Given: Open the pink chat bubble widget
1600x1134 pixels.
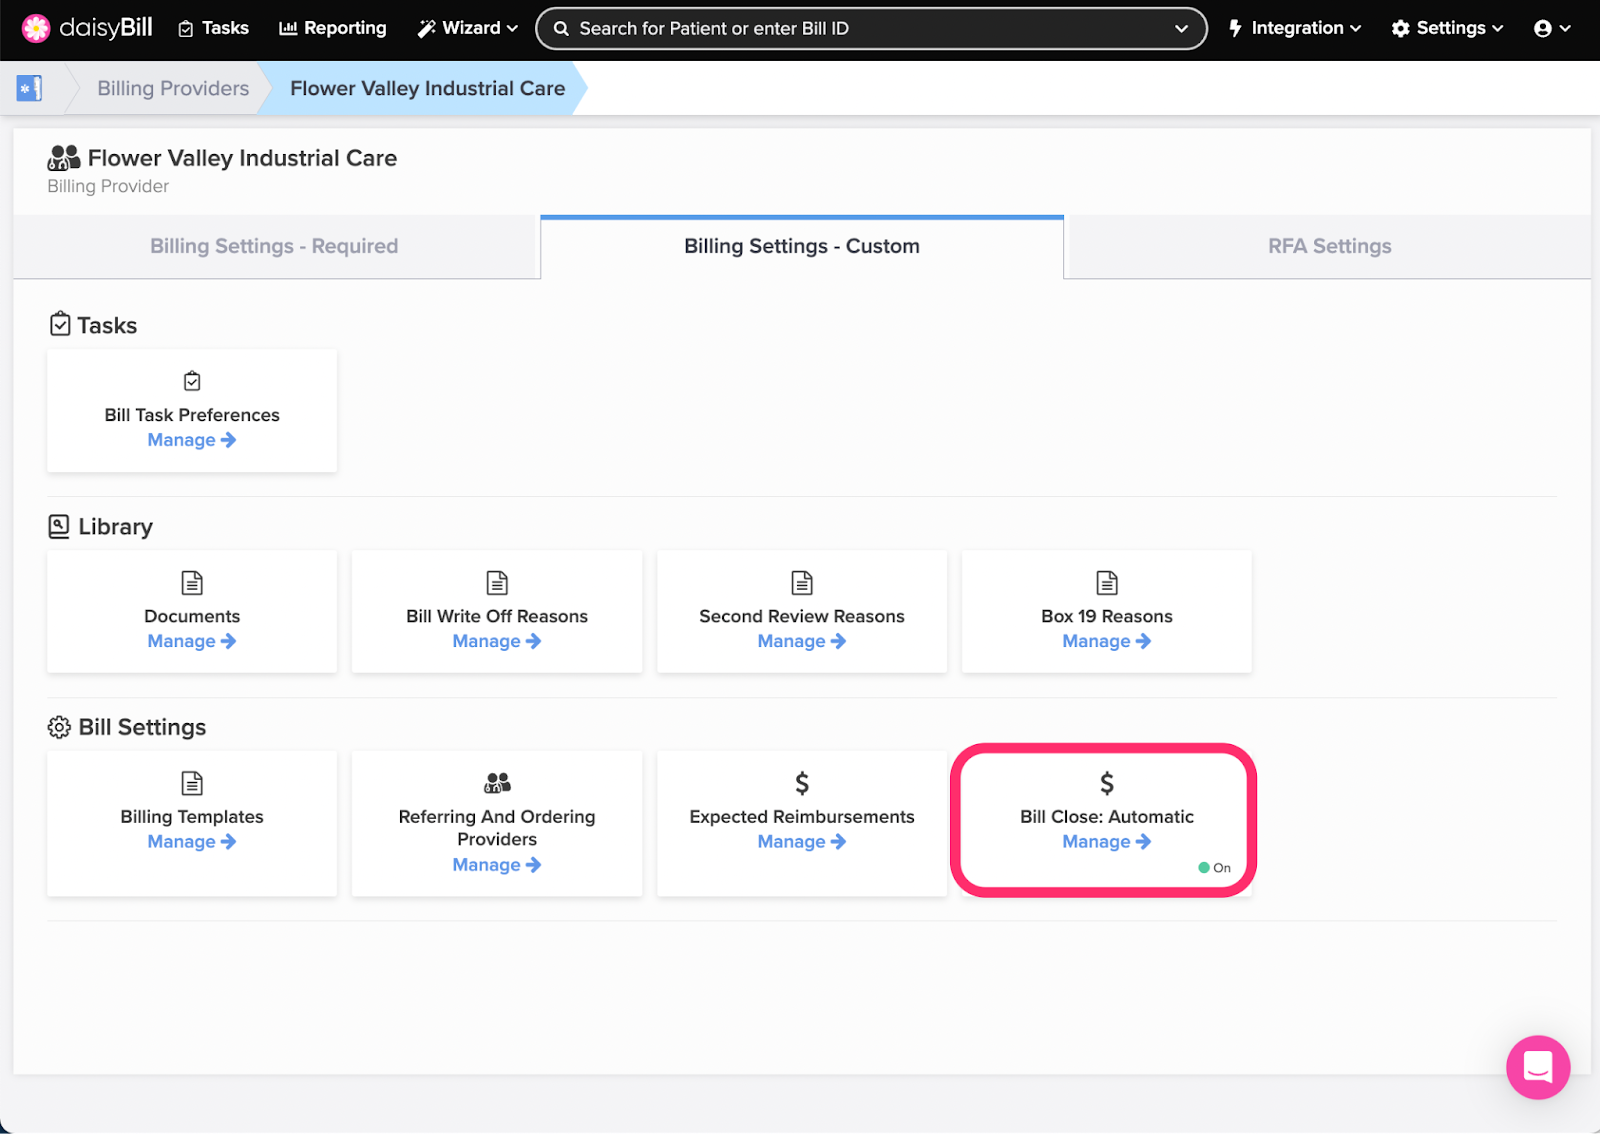Looking at the screenshot, I should coord(1537,1067).
